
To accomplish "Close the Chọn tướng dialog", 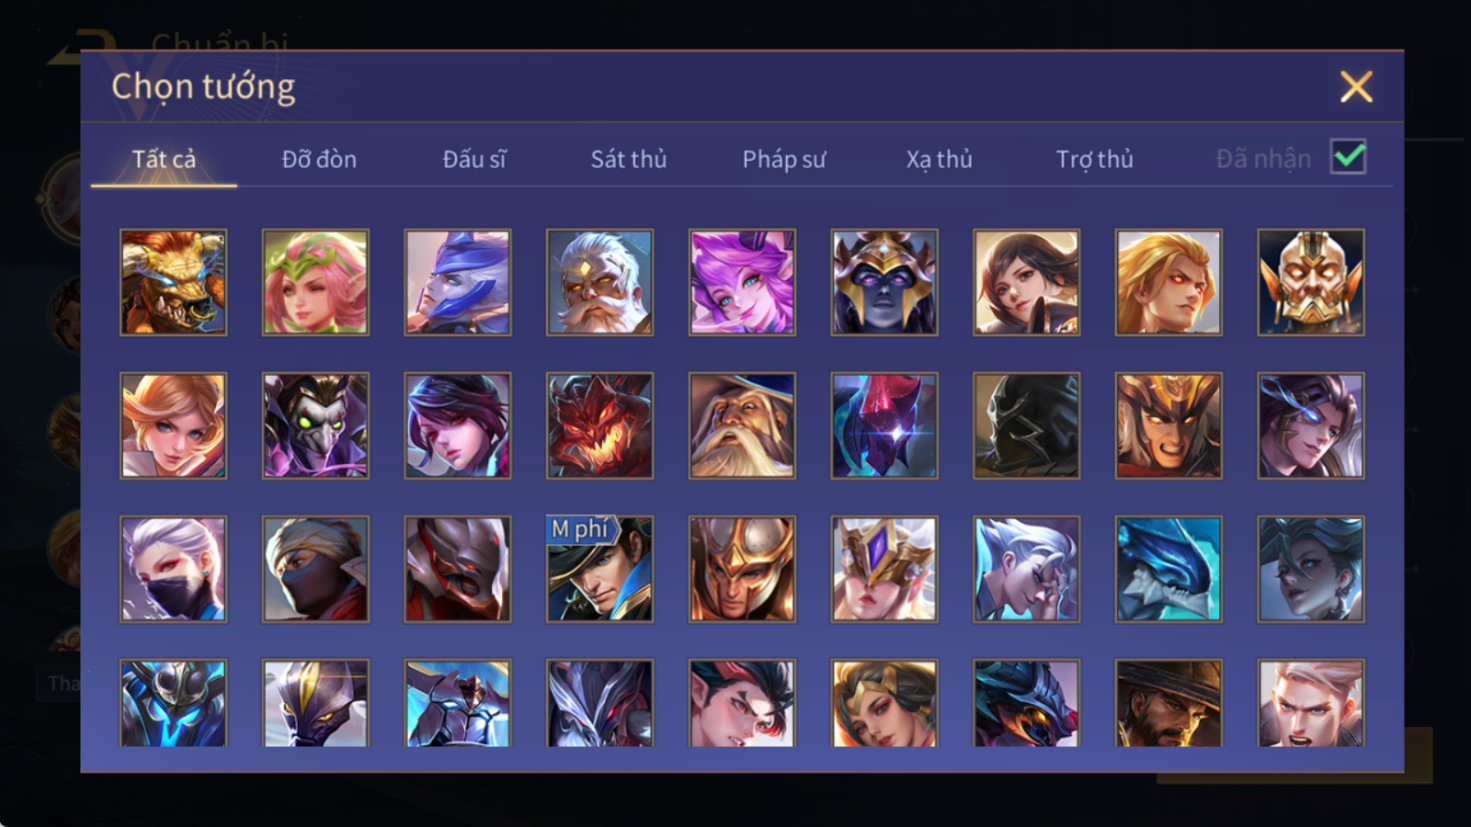I will point(1356,87).
